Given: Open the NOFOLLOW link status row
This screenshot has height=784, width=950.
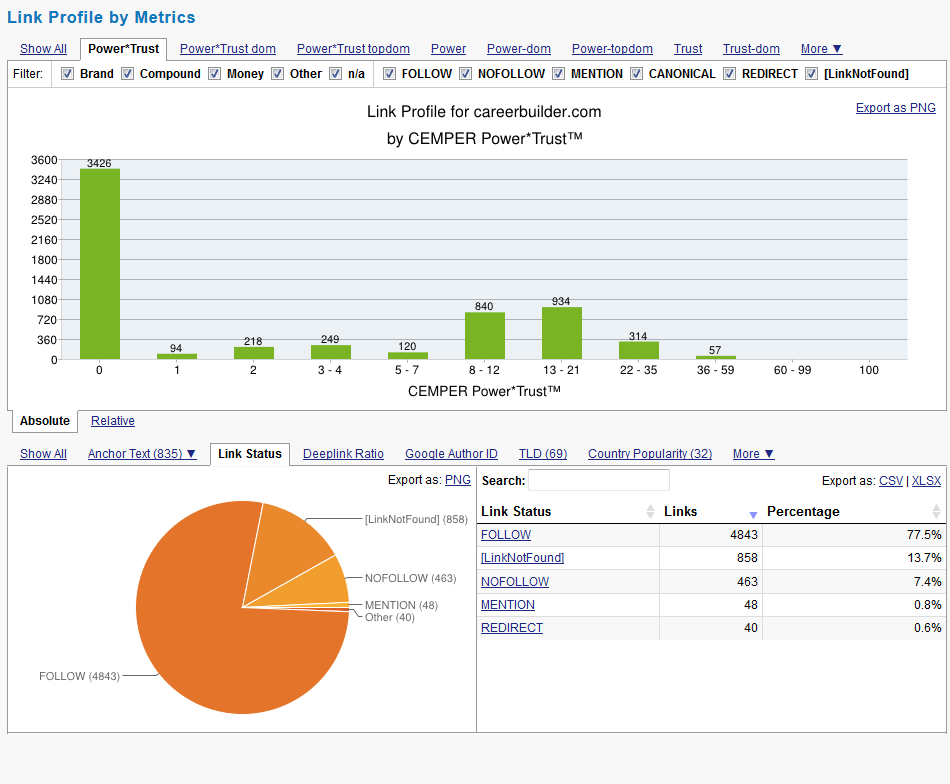Looking at the screenshot, I should click(515, 582).
